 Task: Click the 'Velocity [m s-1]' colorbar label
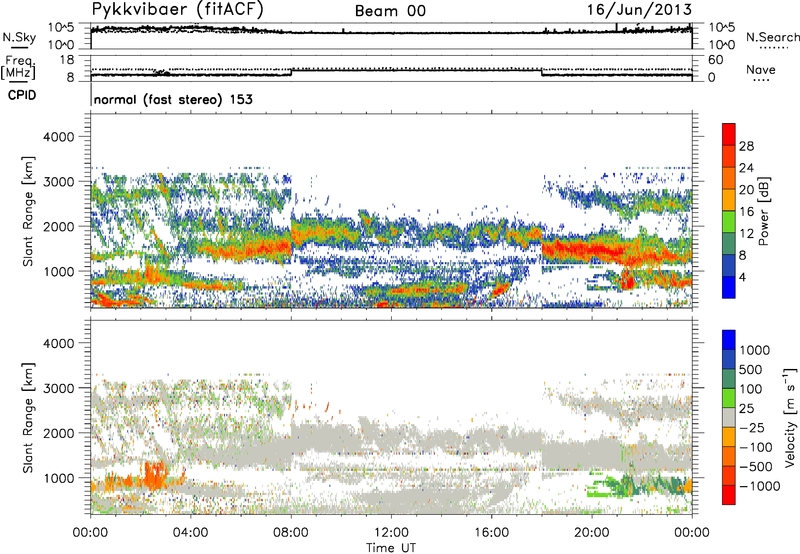[790, 417]
